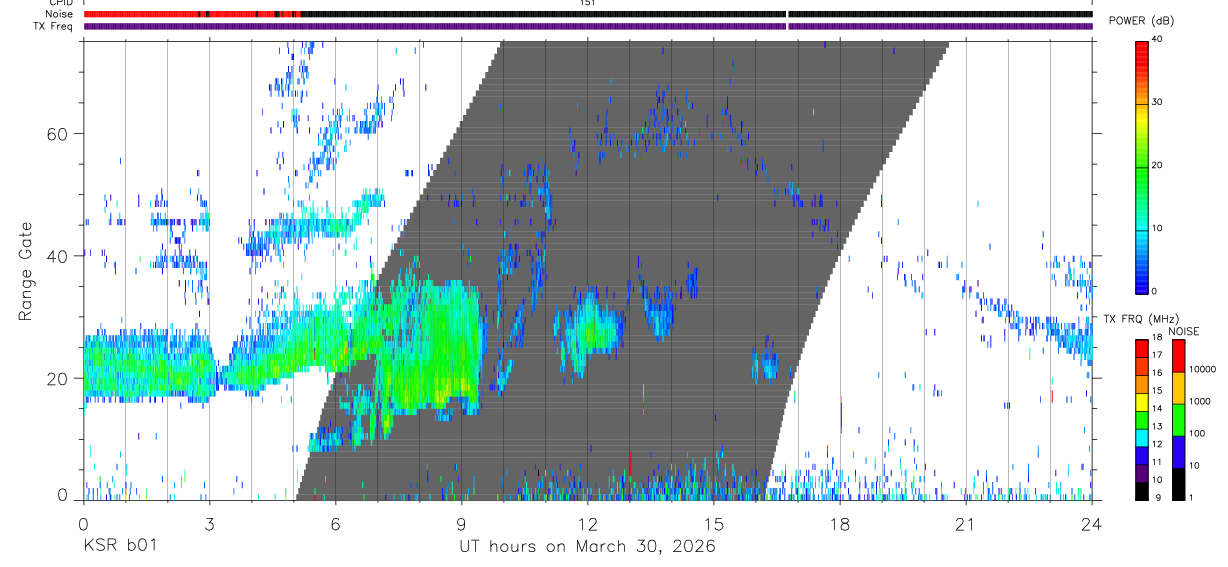The height and width of the screenshot is (567, 1228).
Task: Click the yellow segment of the TX FRQ colorbar
Action: coord(1142,402)
